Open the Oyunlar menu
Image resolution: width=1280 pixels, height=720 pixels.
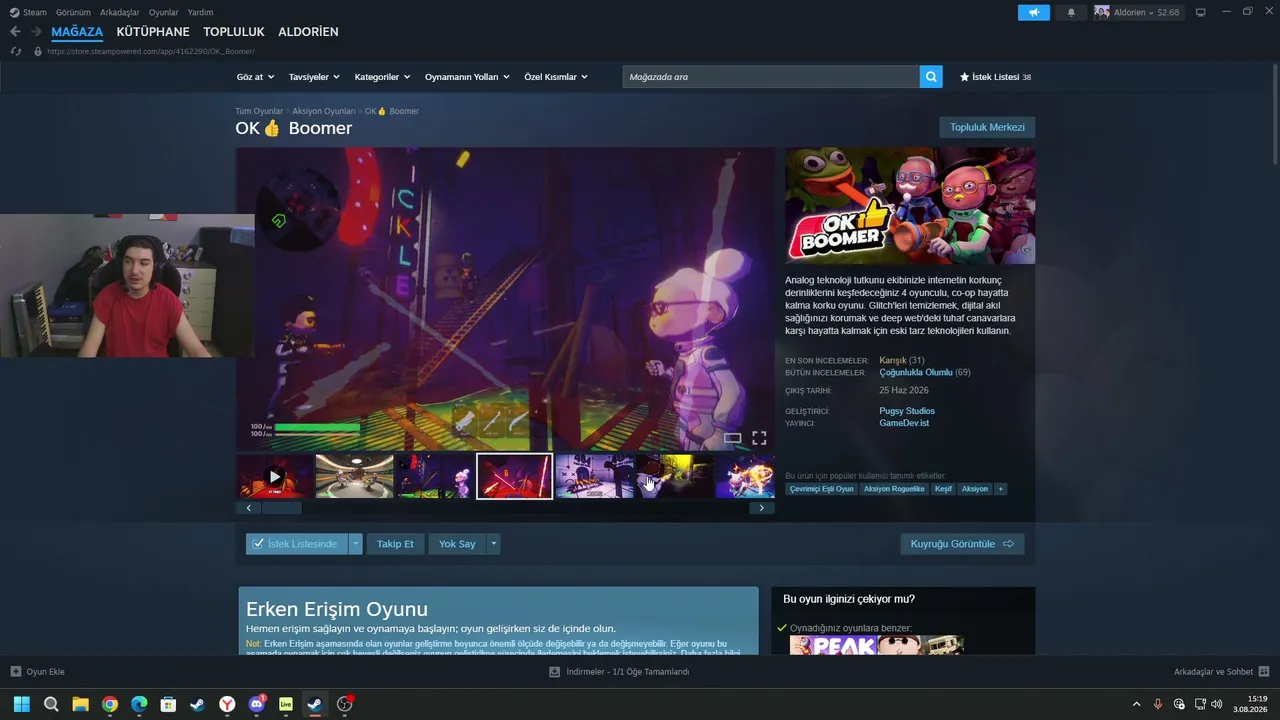click(164, 12)
